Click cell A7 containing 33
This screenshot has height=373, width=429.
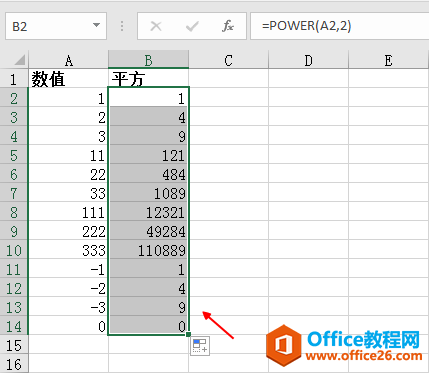69,192
